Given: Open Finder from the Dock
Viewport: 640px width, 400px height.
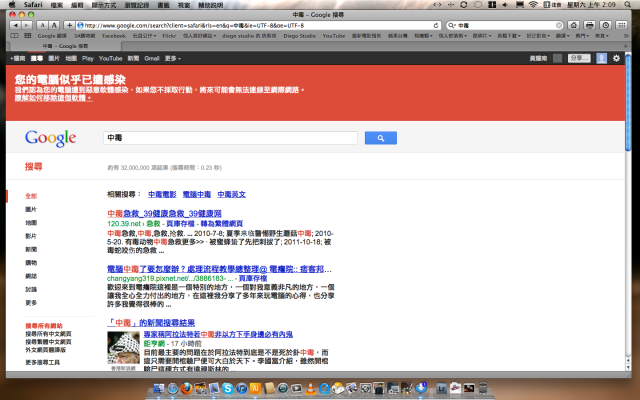Looking at the screenshot, I should (158, 388).
